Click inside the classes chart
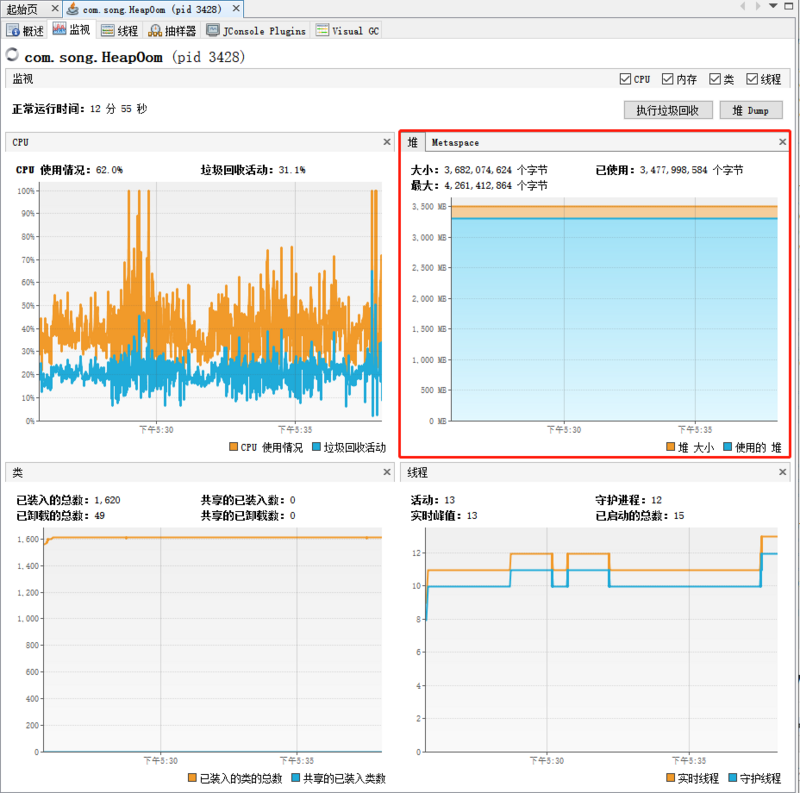This screenshot has width=800, height=793. [212, 639]
